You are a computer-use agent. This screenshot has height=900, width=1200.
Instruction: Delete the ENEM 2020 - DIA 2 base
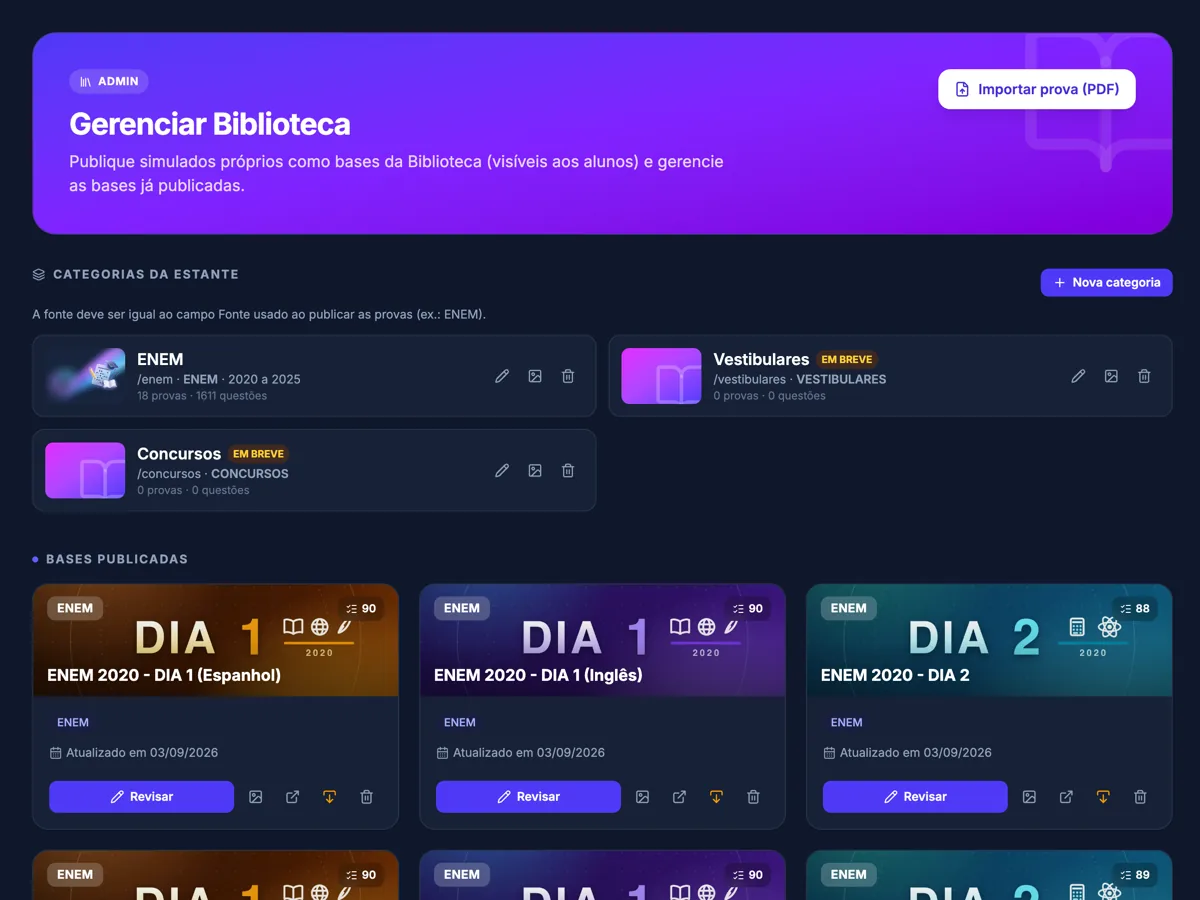(x=1141, y=797)
